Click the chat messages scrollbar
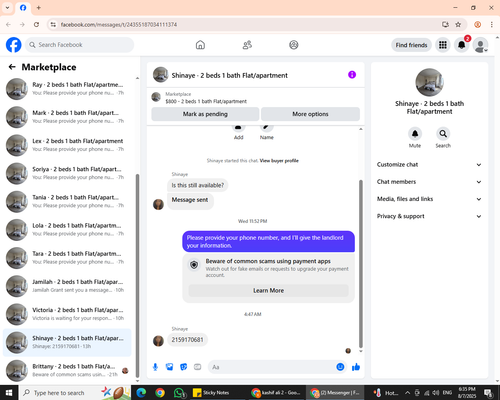 (x=361, y=263)
